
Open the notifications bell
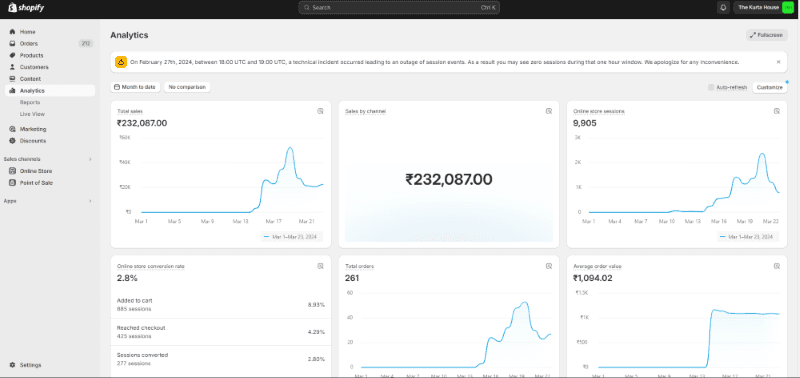point(723,8)
